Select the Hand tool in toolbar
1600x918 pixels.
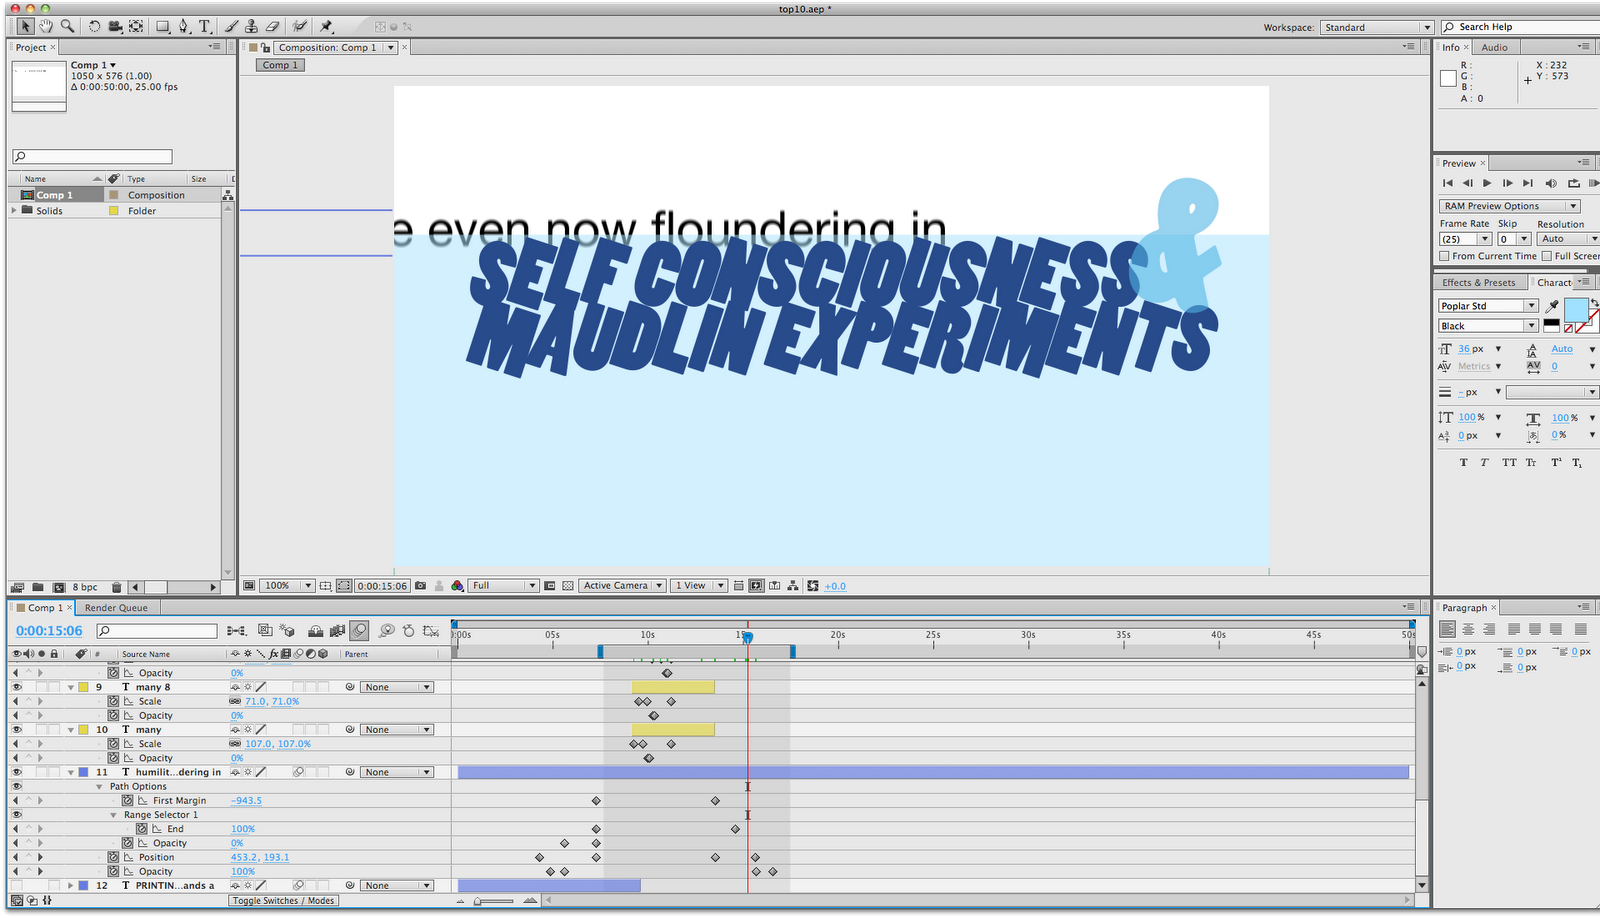(46, 26)
